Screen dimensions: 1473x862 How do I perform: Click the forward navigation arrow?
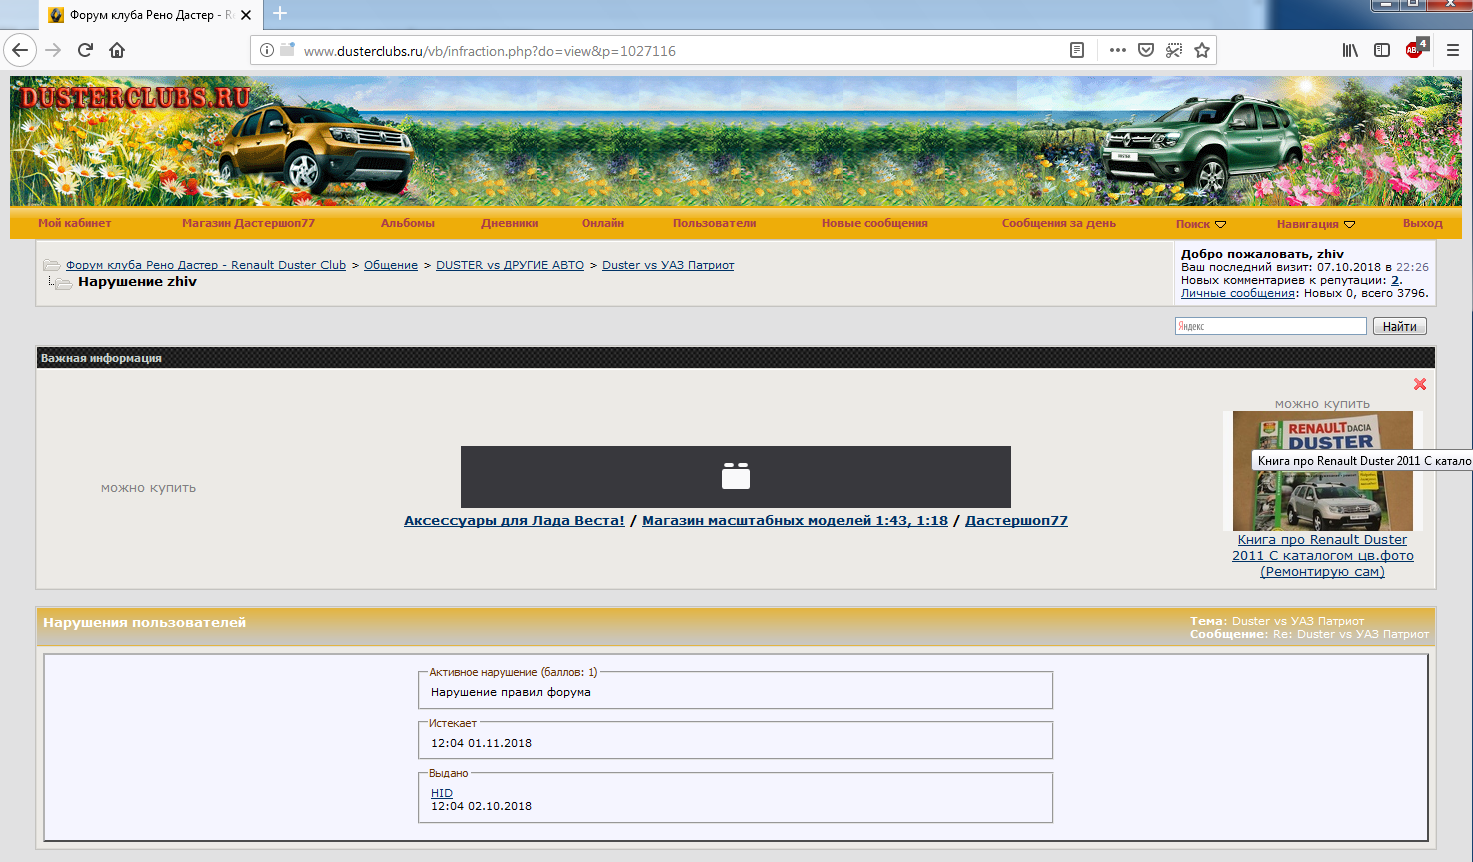(53, 50)
